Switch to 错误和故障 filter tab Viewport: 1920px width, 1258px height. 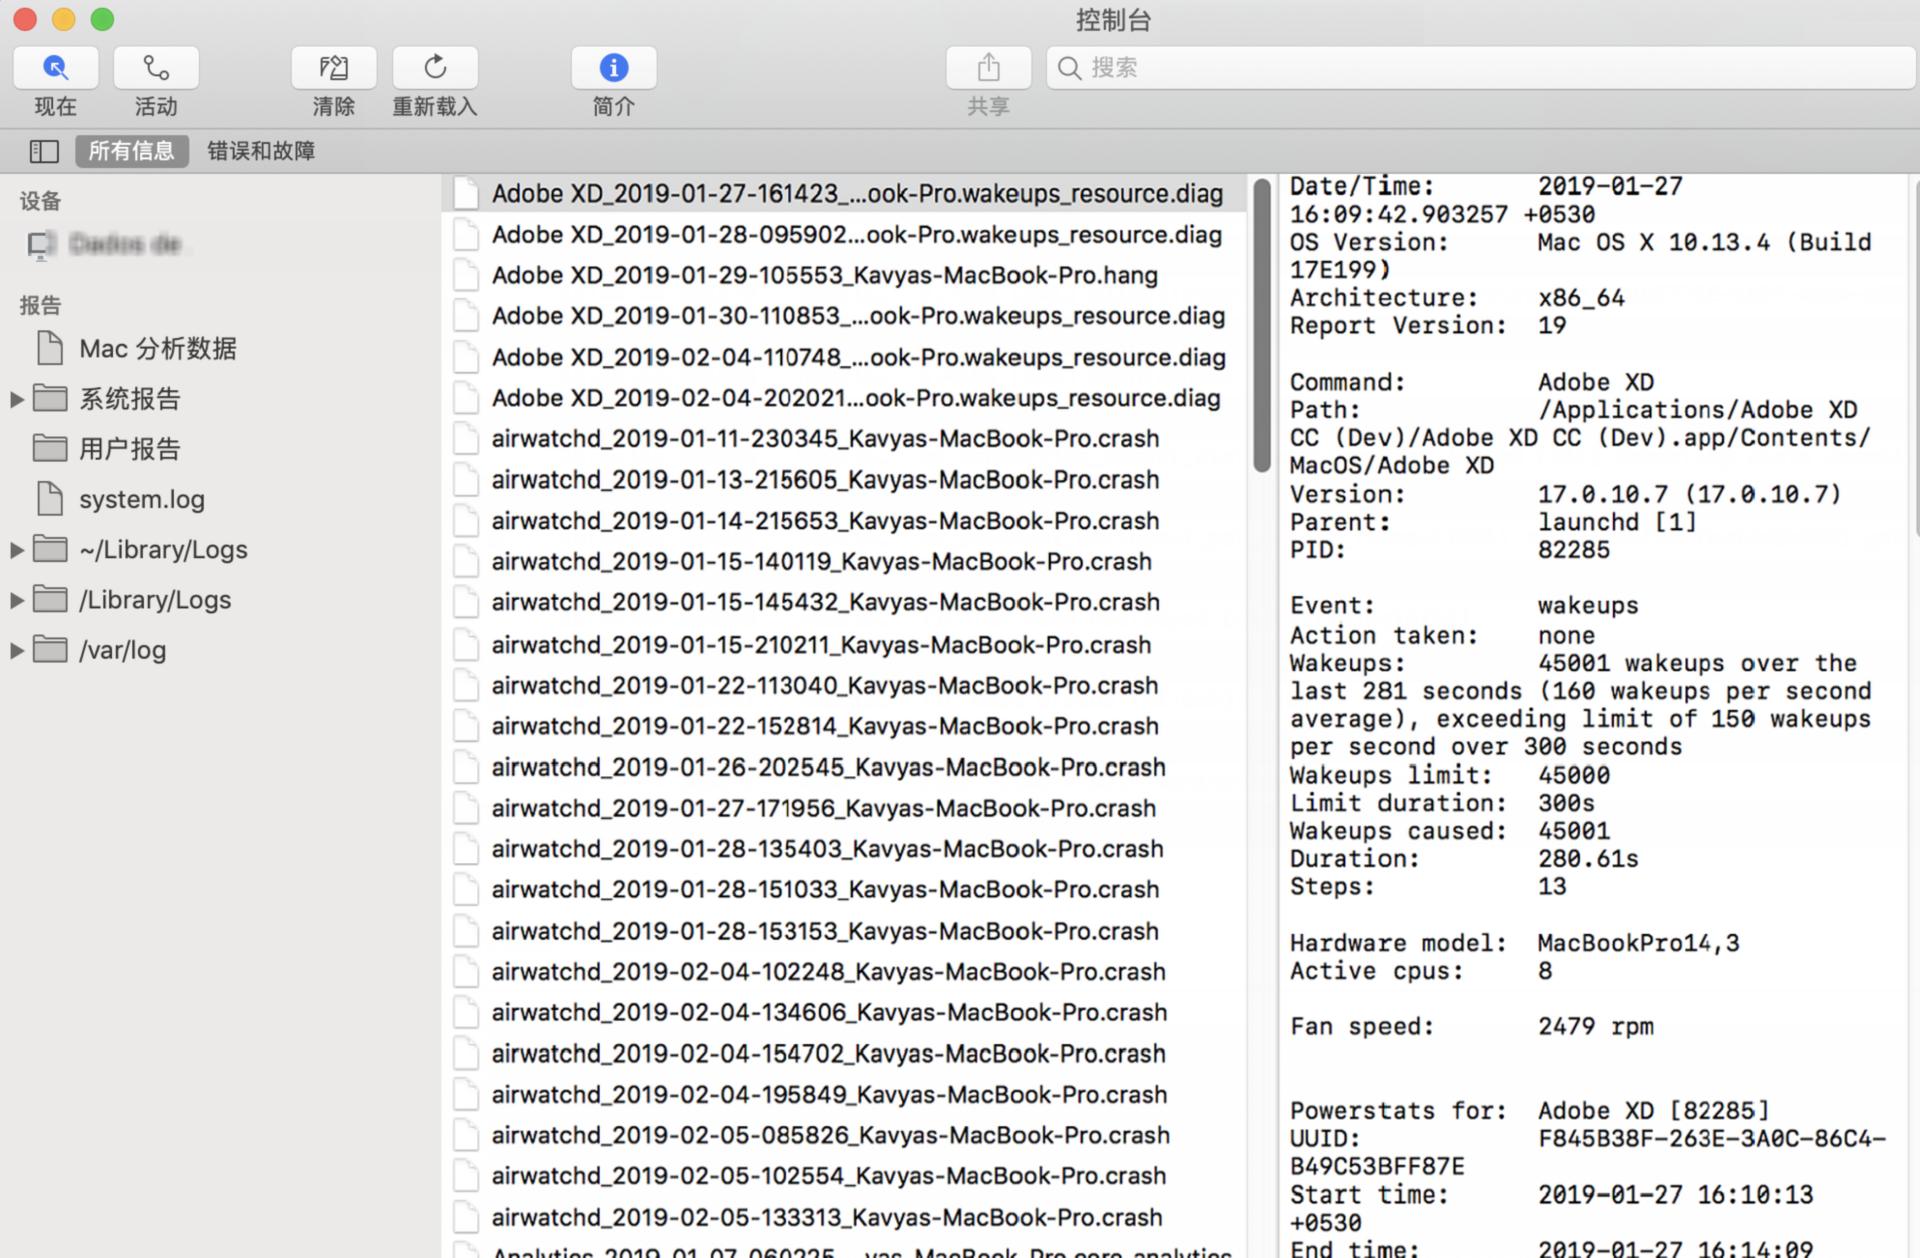(x=261, y=151)
